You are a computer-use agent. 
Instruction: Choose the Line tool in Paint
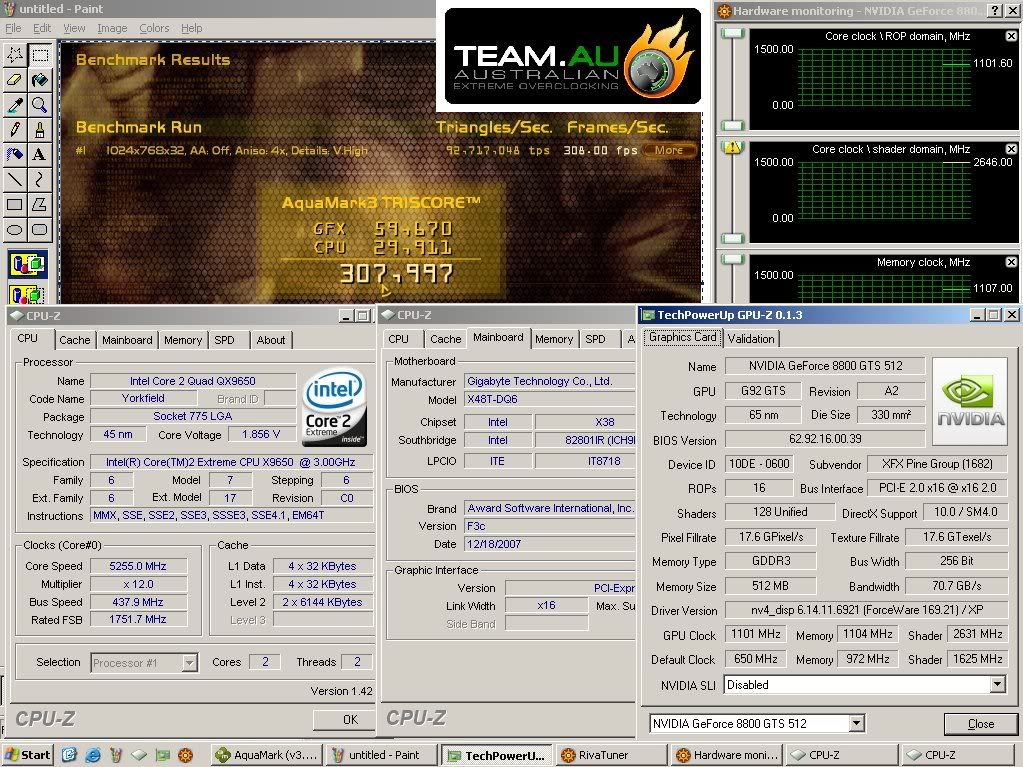15,179
